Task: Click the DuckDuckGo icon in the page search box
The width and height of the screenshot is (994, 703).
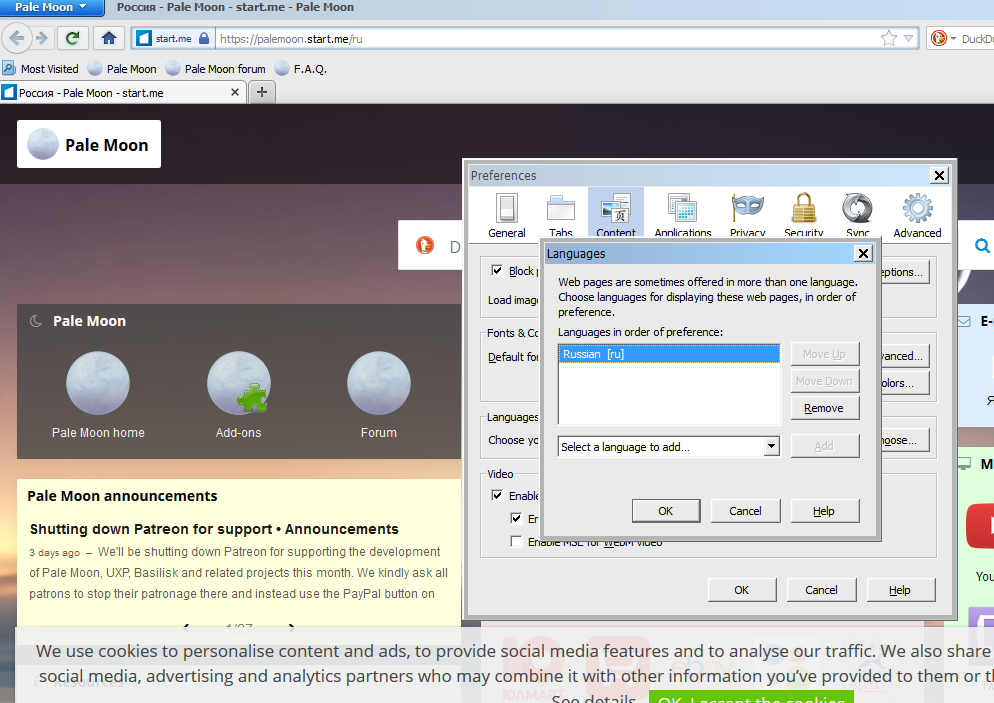Action: tap(425, 245)
